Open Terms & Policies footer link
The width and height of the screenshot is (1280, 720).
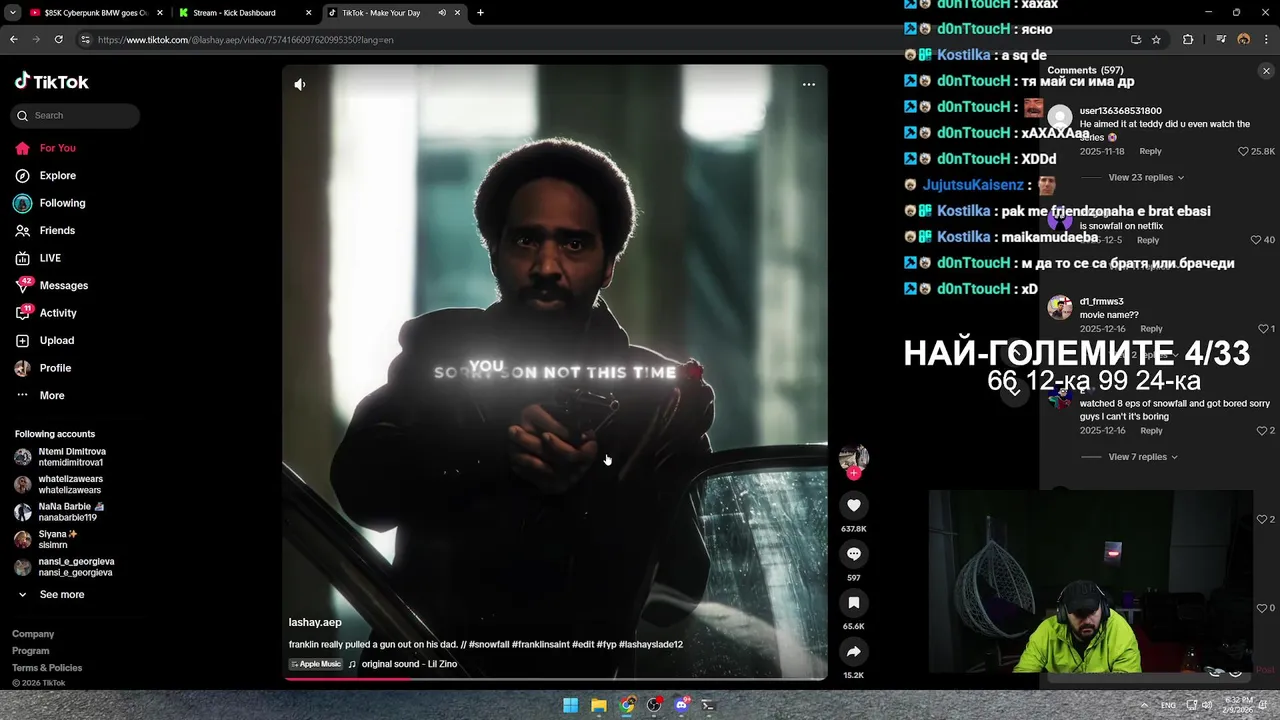click(x=47, y=668)
